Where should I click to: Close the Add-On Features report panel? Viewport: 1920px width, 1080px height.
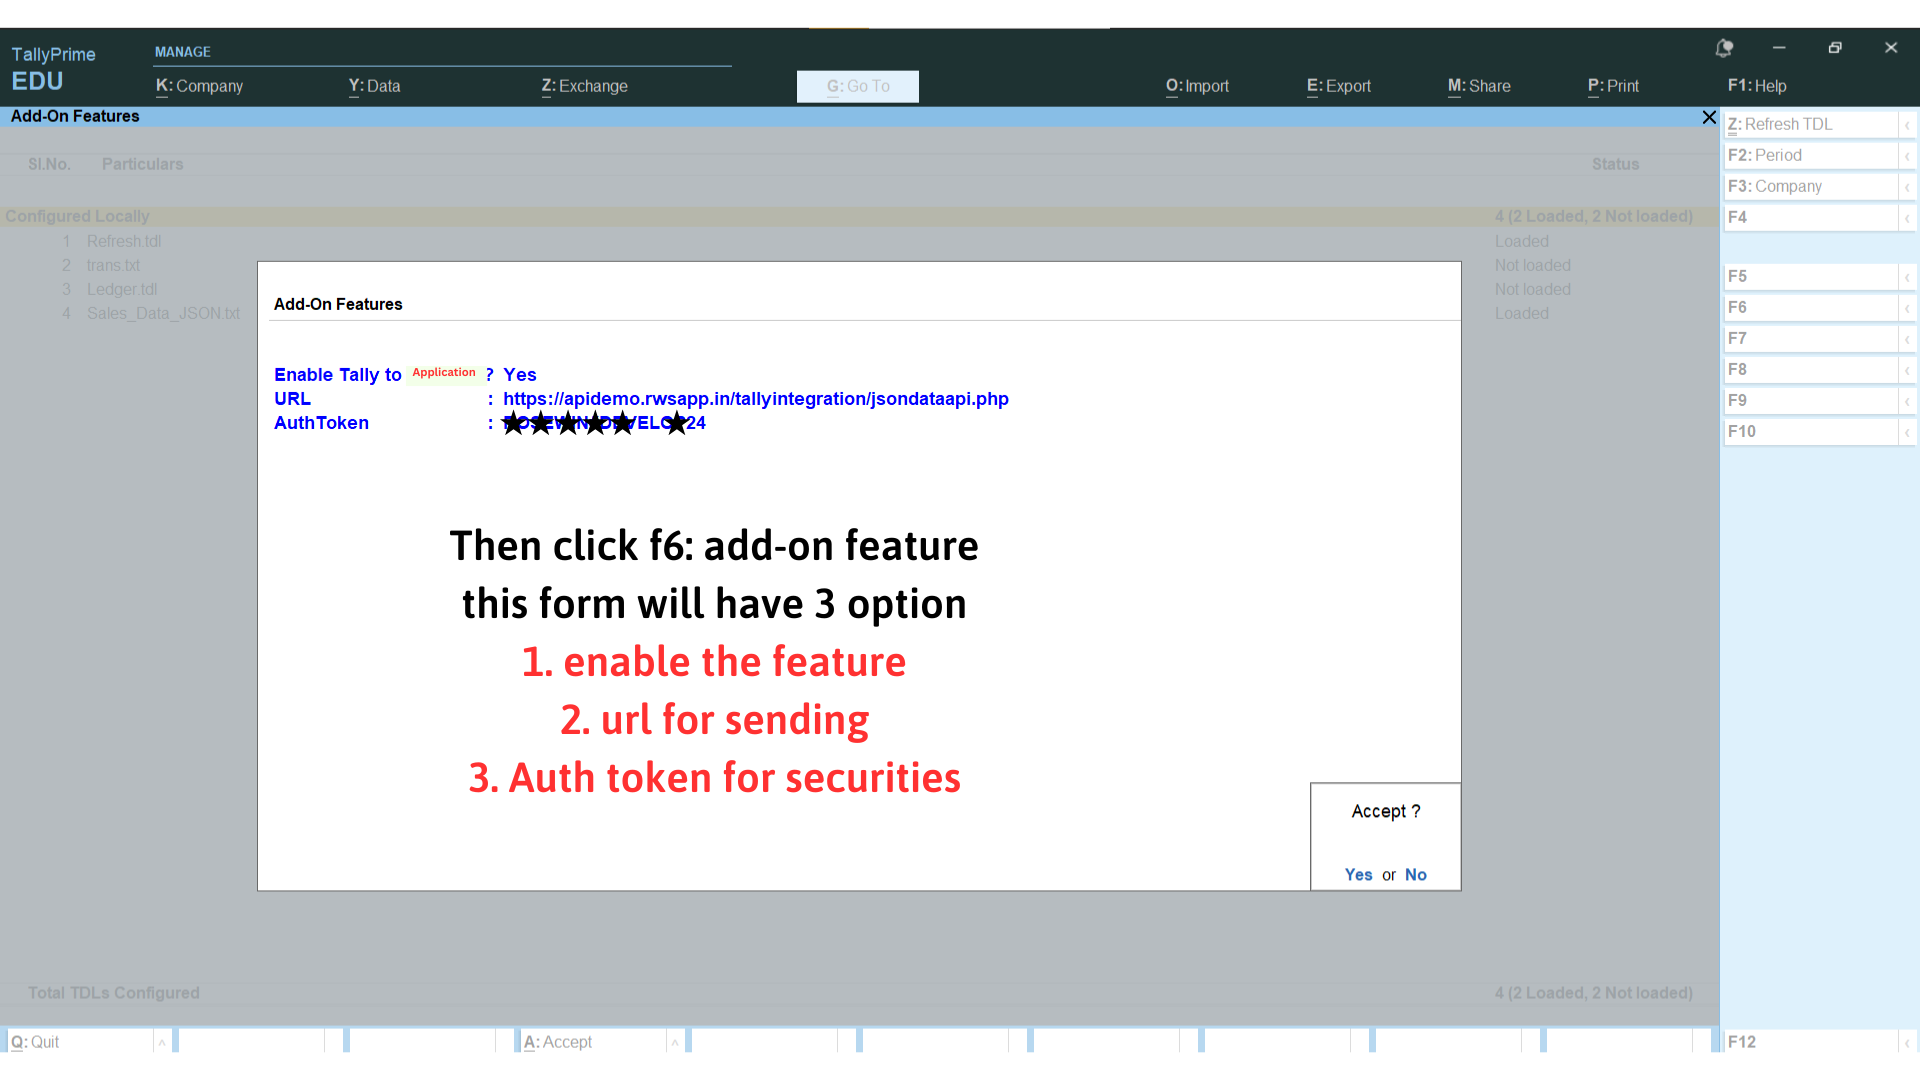click(1709, 117)
